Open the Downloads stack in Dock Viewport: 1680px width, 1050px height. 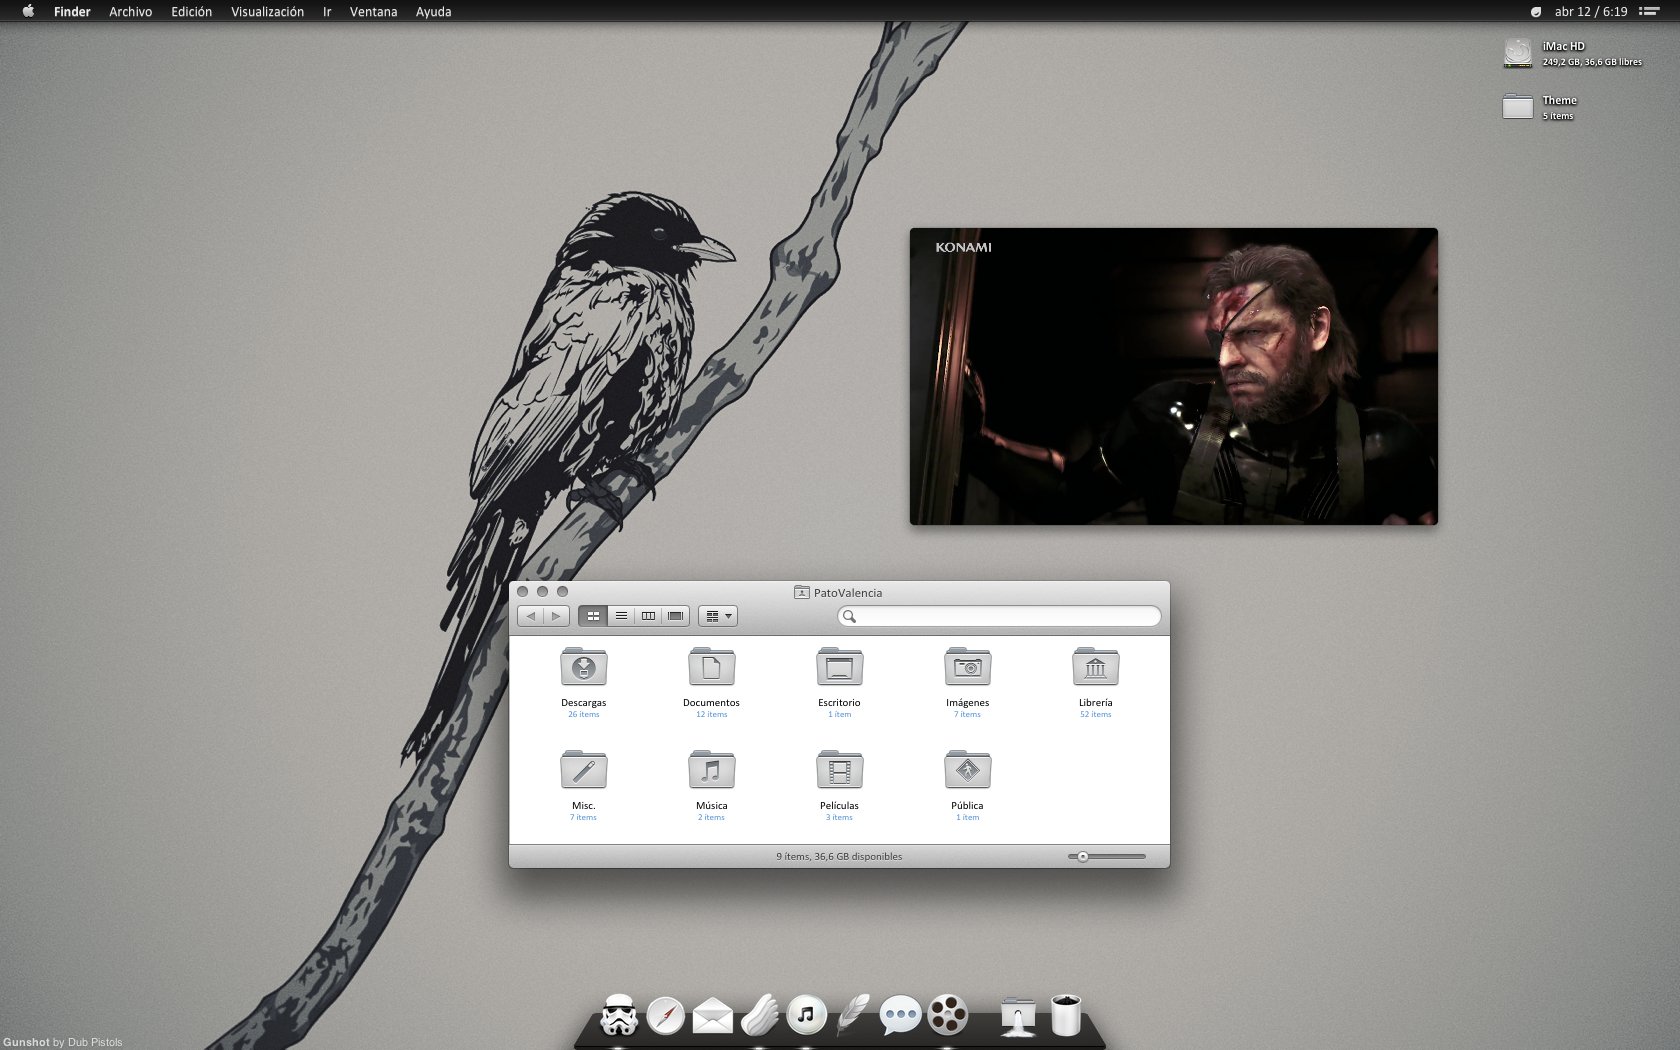pyautogui.click(x=1018, y=1016)
